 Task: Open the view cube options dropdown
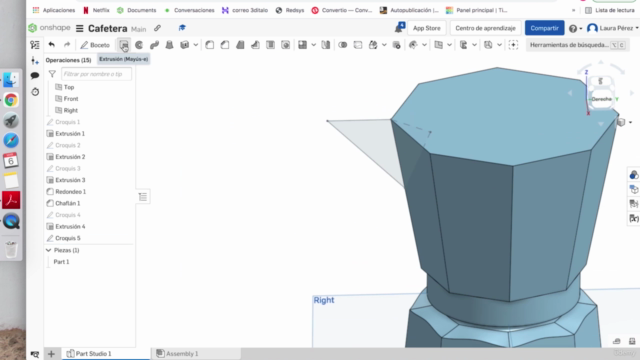(x=630, y=122)
